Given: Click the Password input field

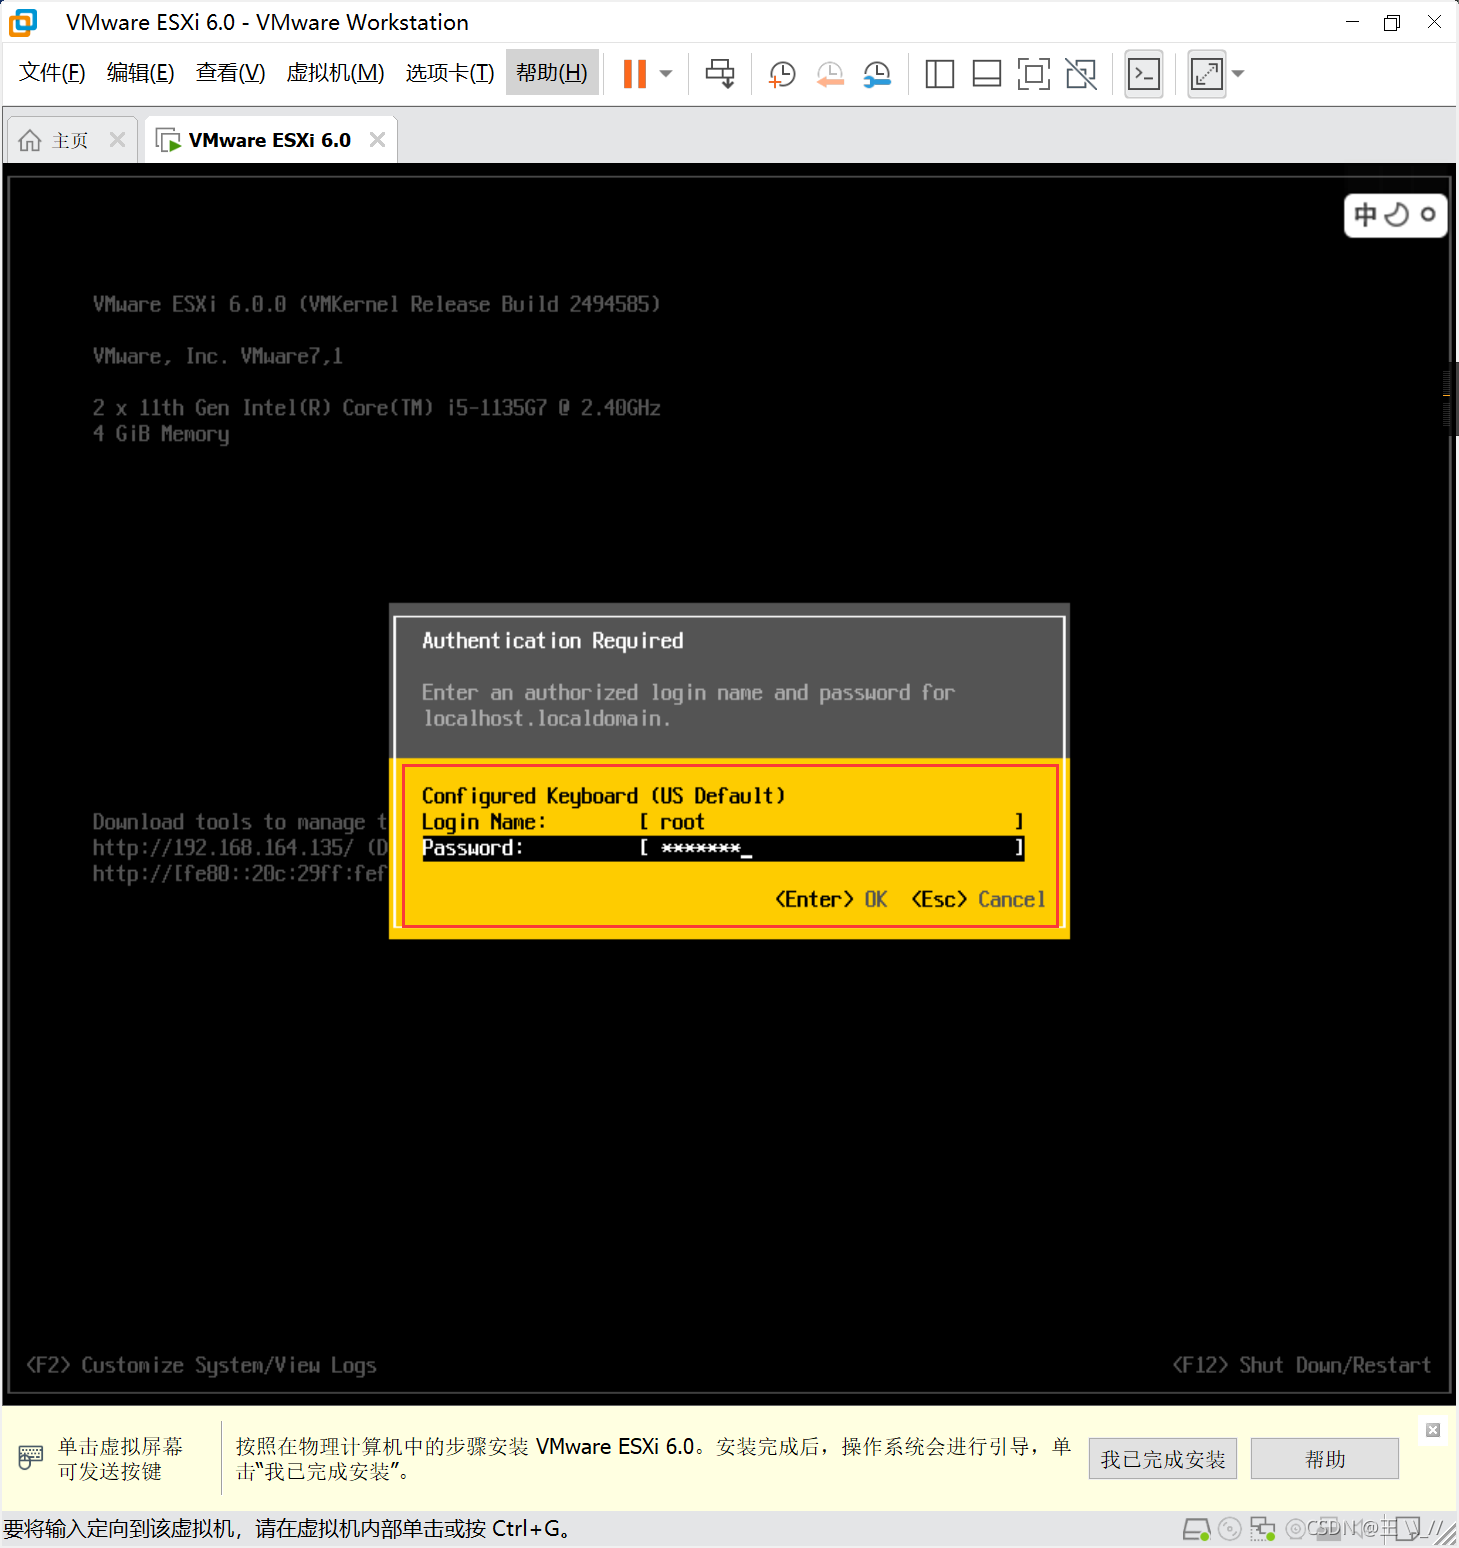Looking at the screenshot, I should (x=831, y=848).
